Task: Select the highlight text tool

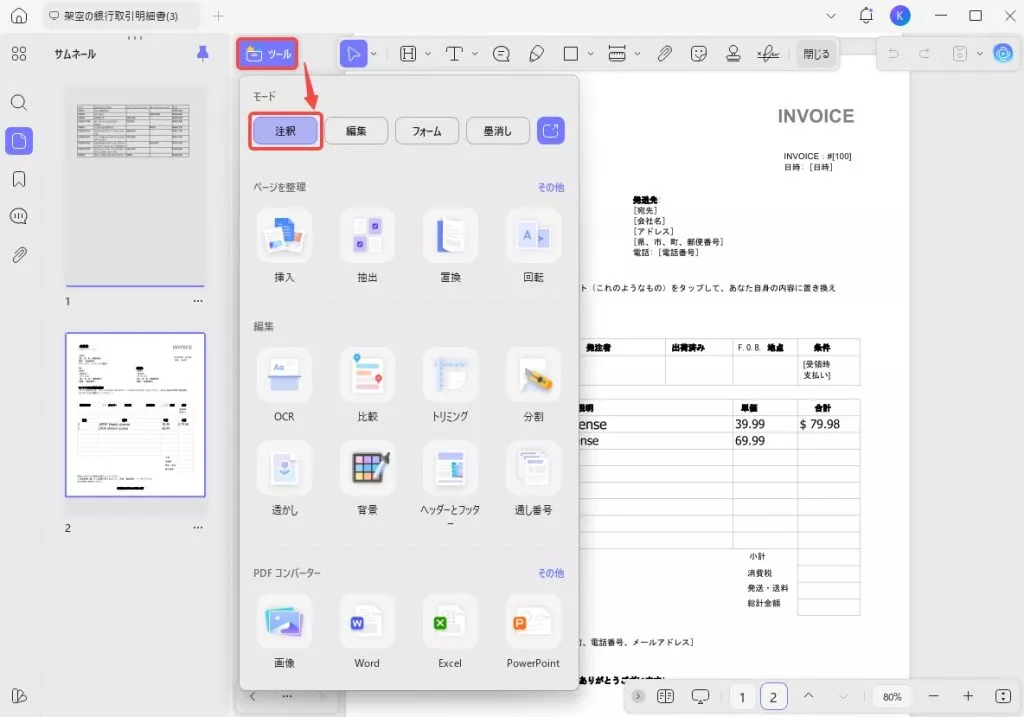Action: tap(408, 54)
